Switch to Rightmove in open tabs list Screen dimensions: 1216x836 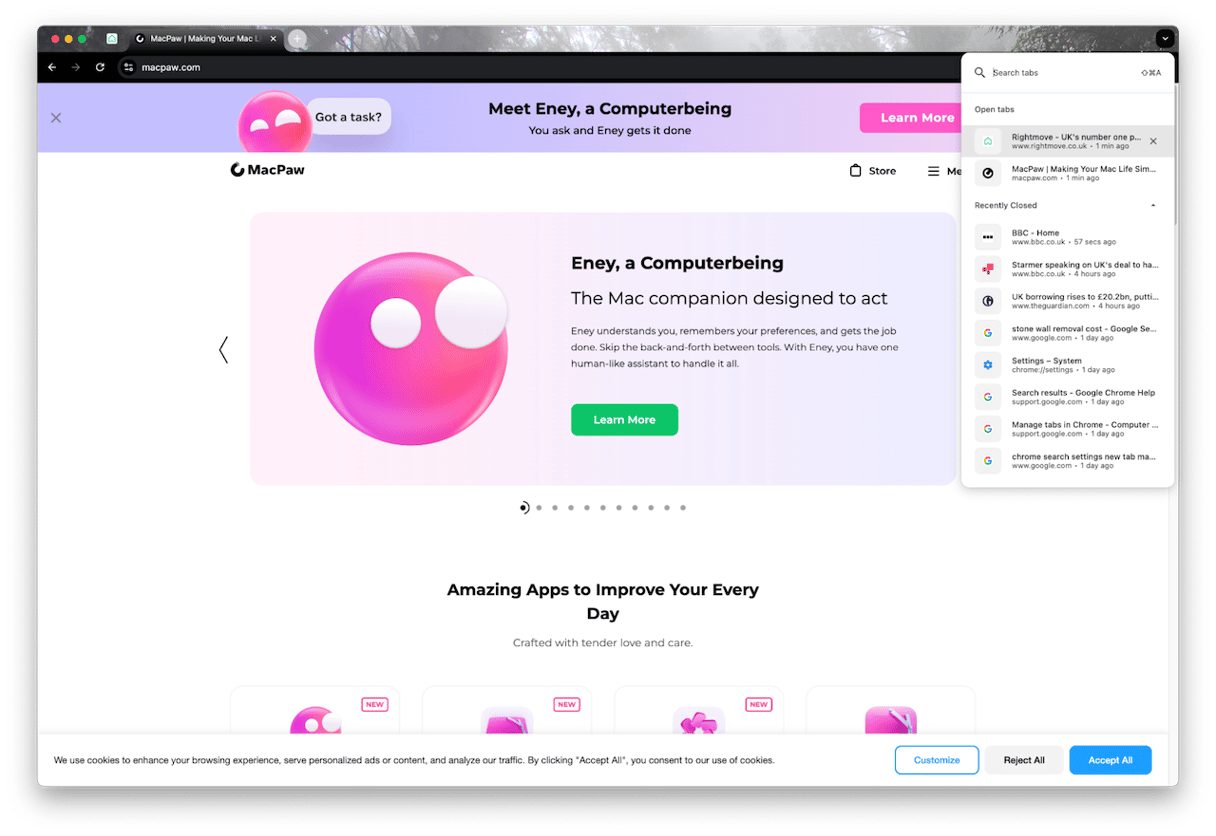point(1068,141)
